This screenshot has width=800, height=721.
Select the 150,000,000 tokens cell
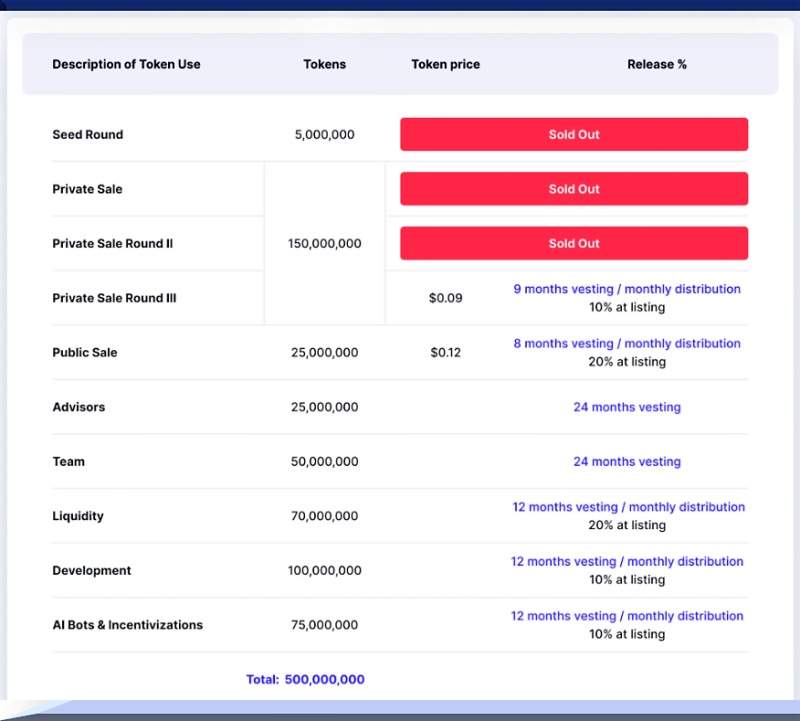tap(324, 243)
